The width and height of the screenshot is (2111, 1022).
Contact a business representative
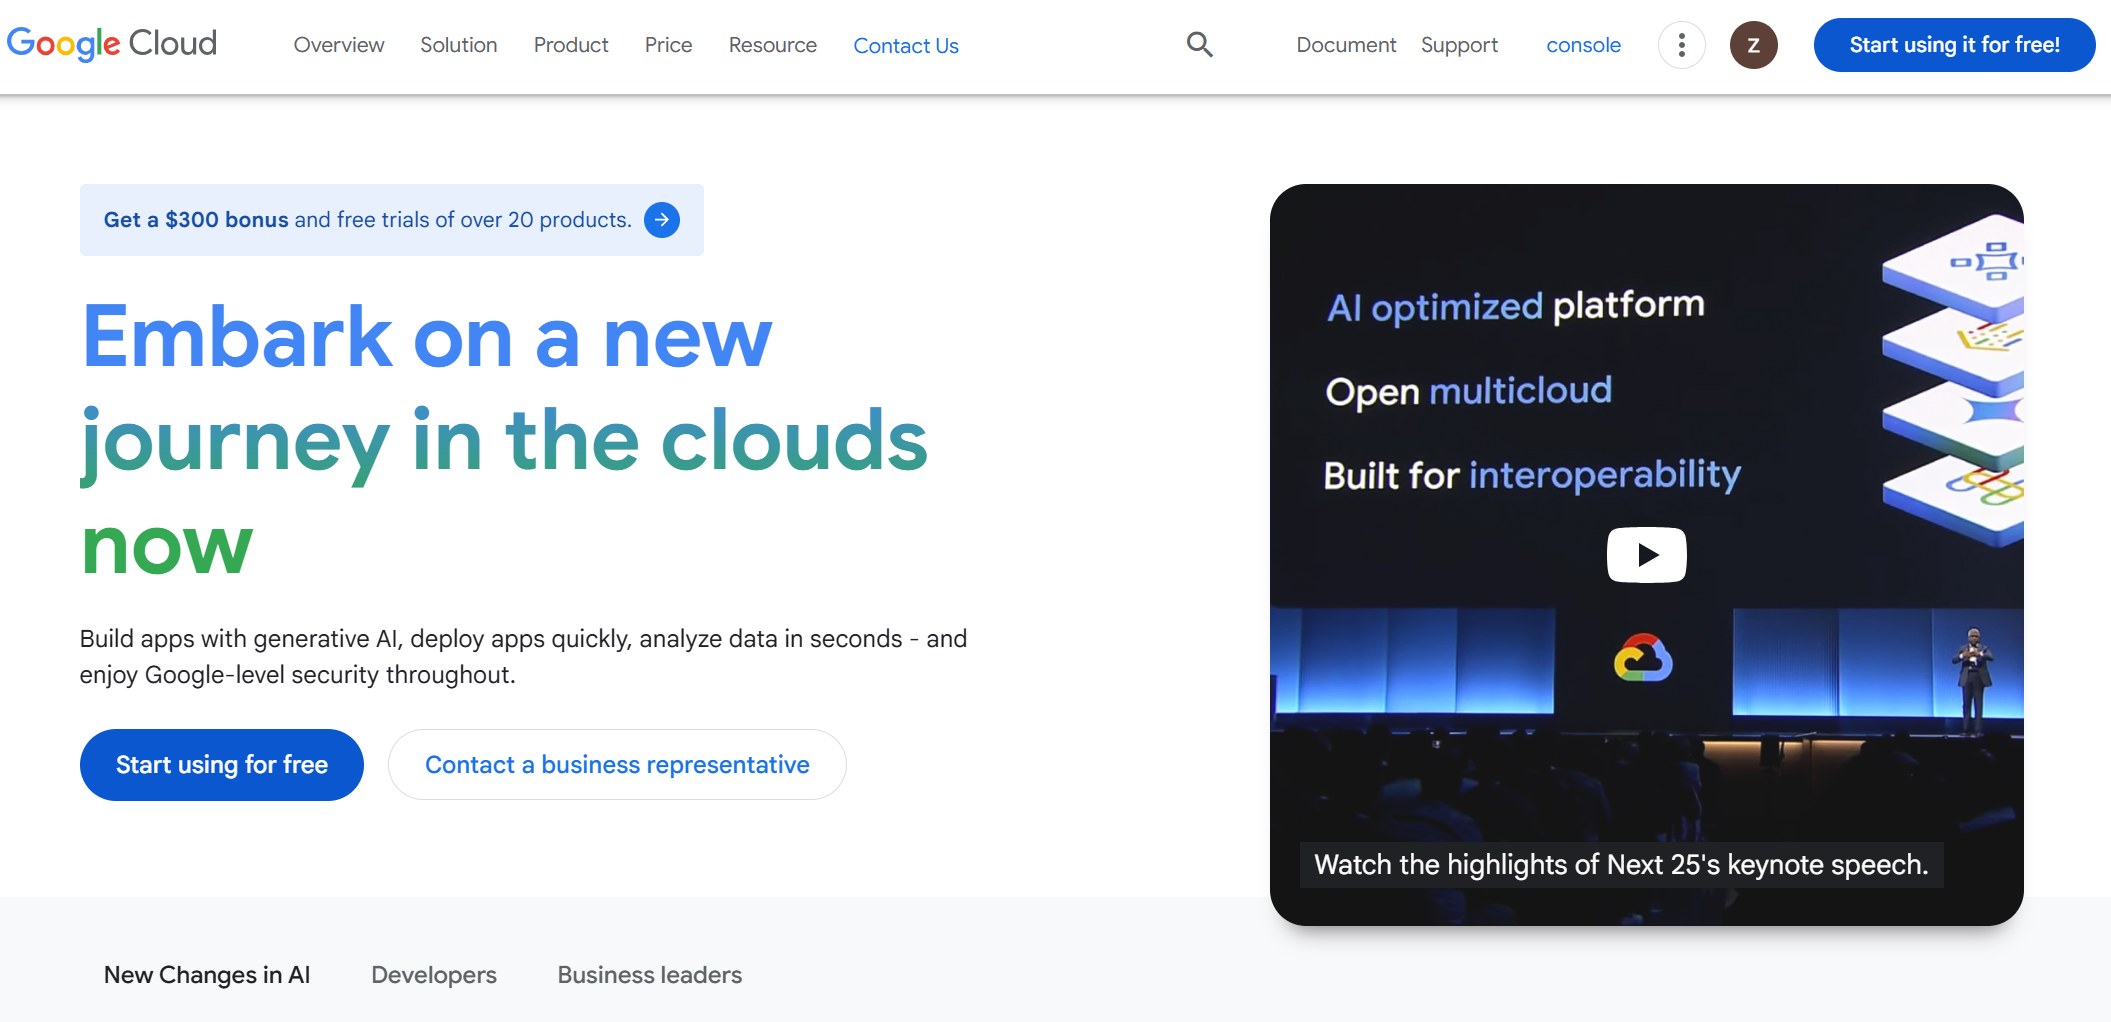(616, 764)
